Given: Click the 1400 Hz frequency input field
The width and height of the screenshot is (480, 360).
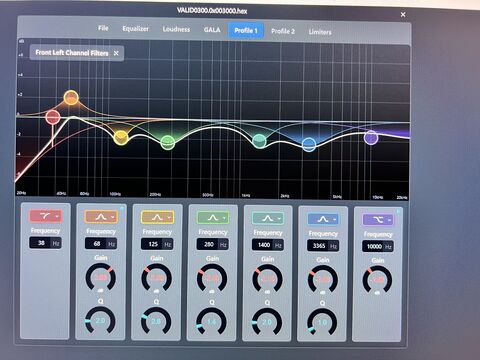Looking at the screenshot, I should point(268,245).
